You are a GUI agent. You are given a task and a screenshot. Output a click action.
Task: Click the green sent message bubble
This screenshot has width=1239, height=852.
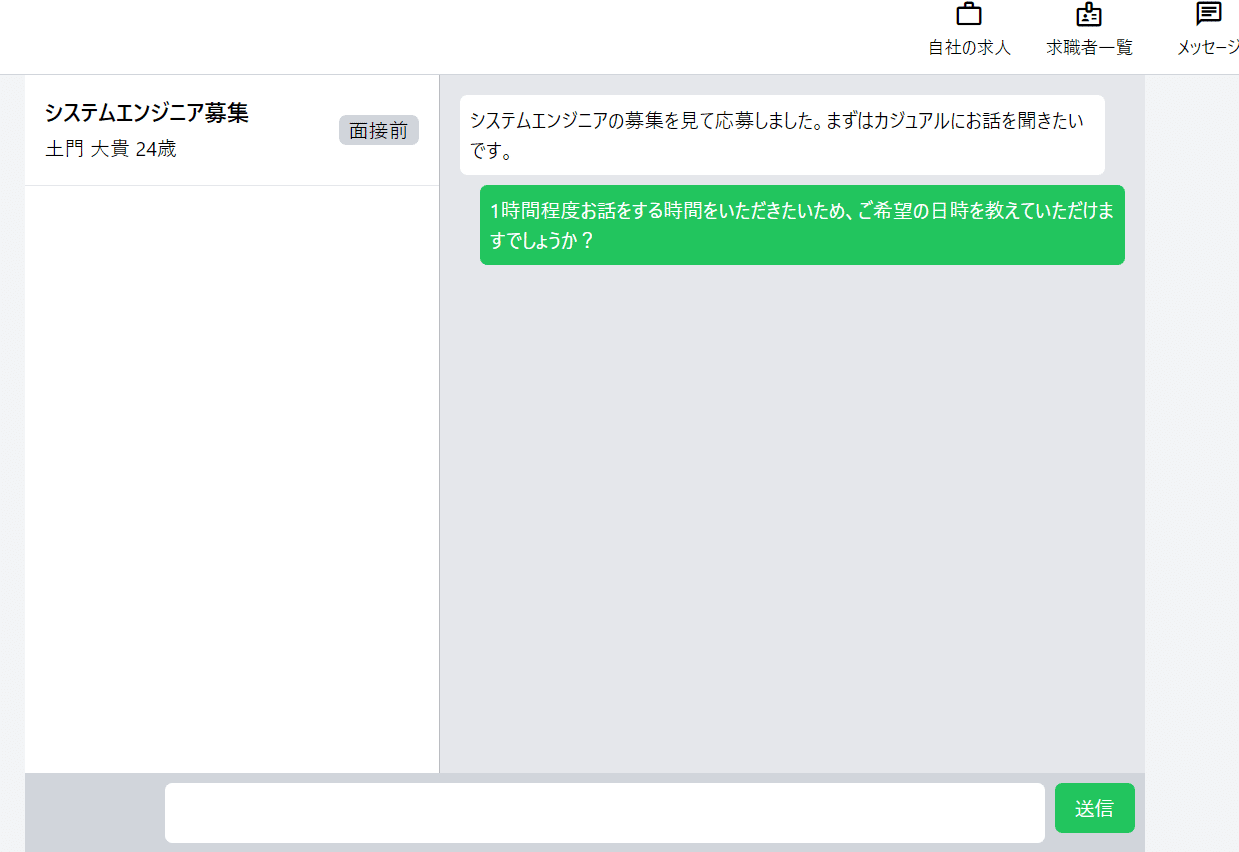801,225
